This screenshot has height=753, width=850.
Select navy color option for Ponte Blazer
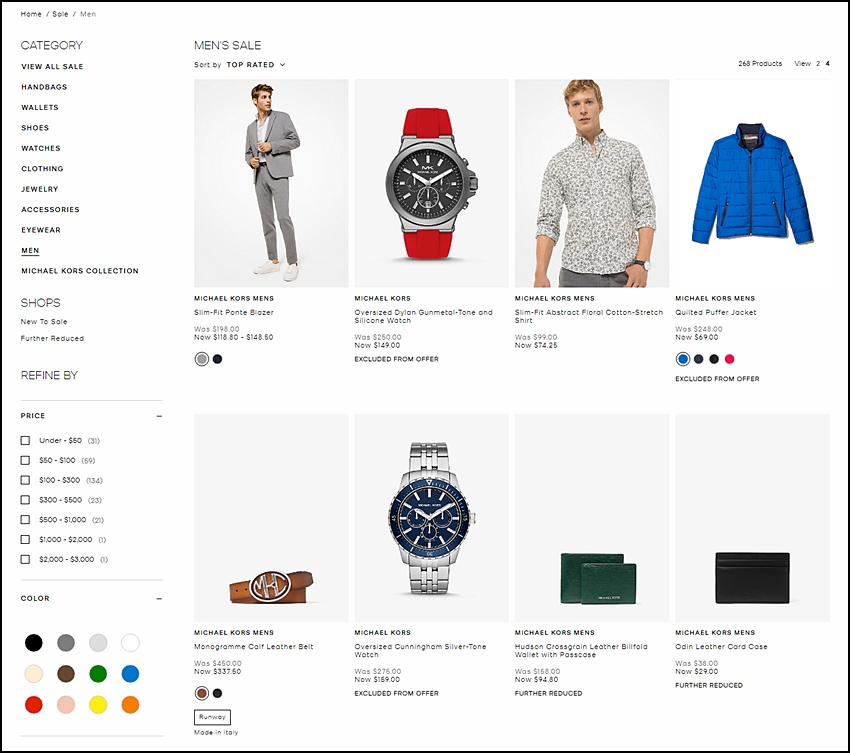217,359
